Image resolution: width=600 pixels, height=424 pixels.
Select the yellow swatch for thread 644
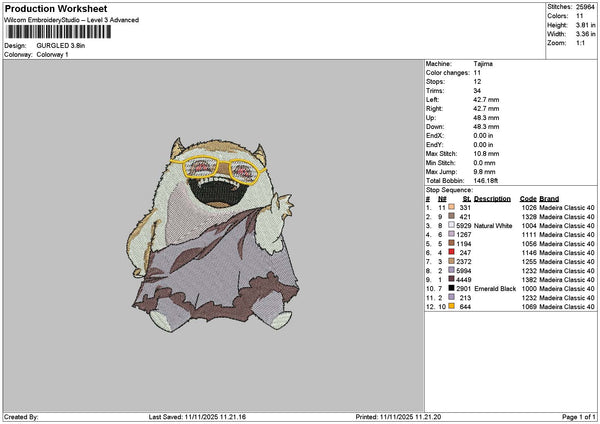coord(452,306)
